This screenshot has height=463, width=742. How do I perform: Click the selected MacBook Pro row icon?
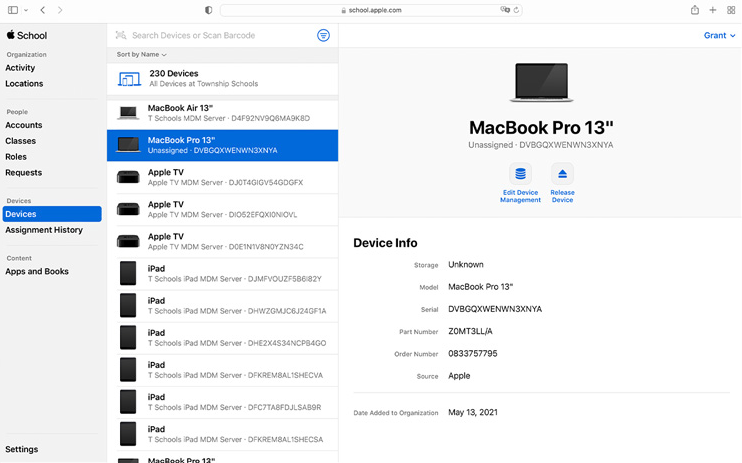point(128,145)
